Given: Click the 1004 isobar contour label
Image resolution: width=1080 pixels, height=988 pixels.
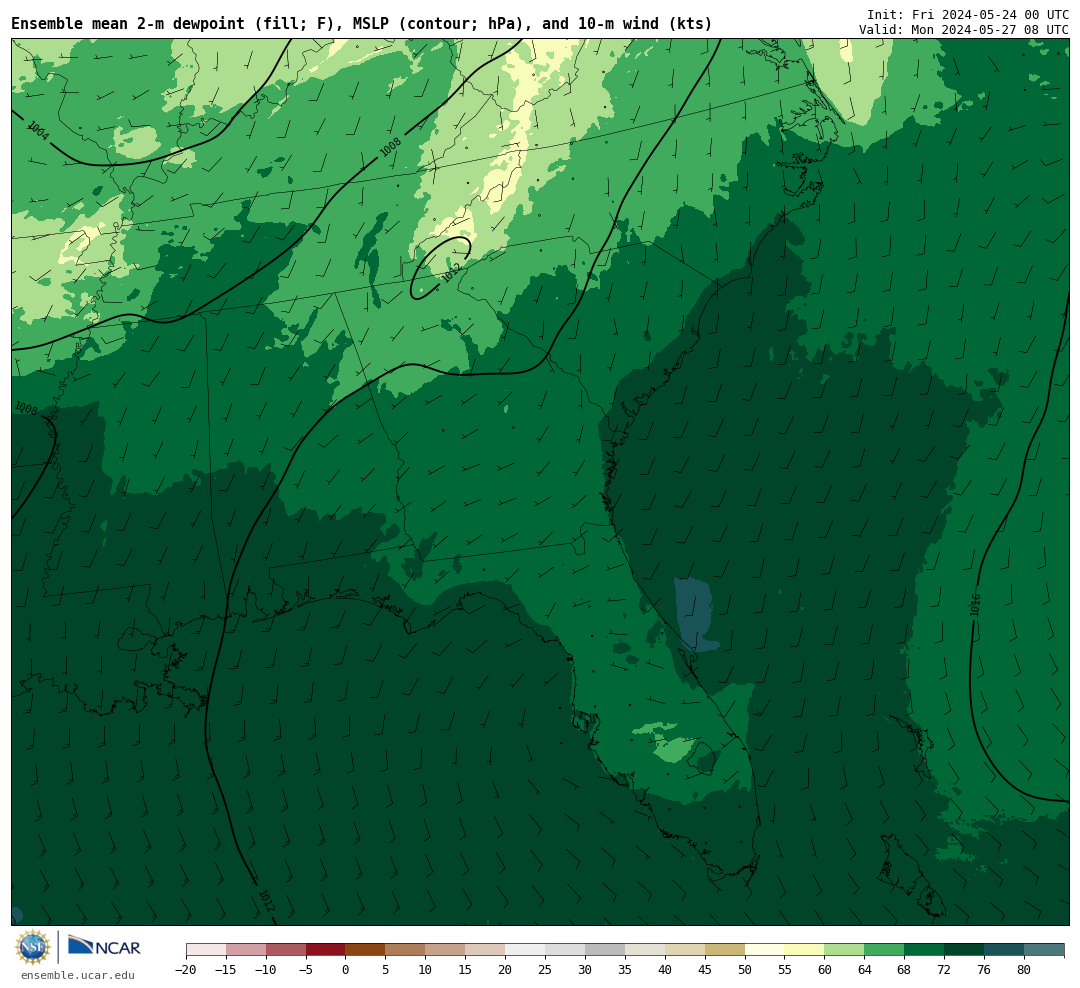Looking at the screenshot, I should [38, 131].
